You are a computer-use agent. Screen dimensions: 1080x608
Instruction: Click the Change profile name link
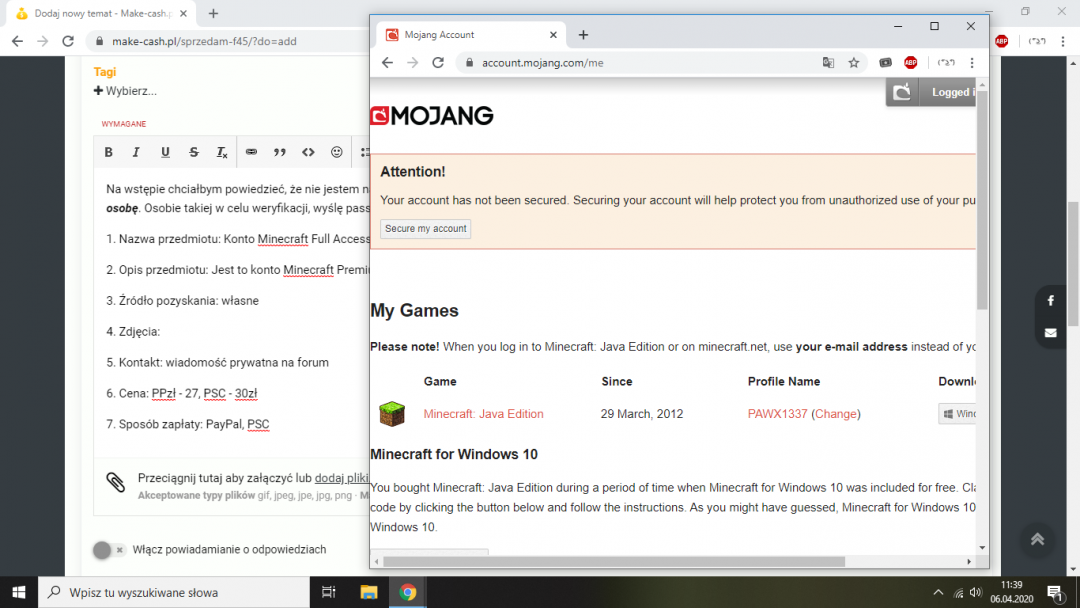coord(835,414)
